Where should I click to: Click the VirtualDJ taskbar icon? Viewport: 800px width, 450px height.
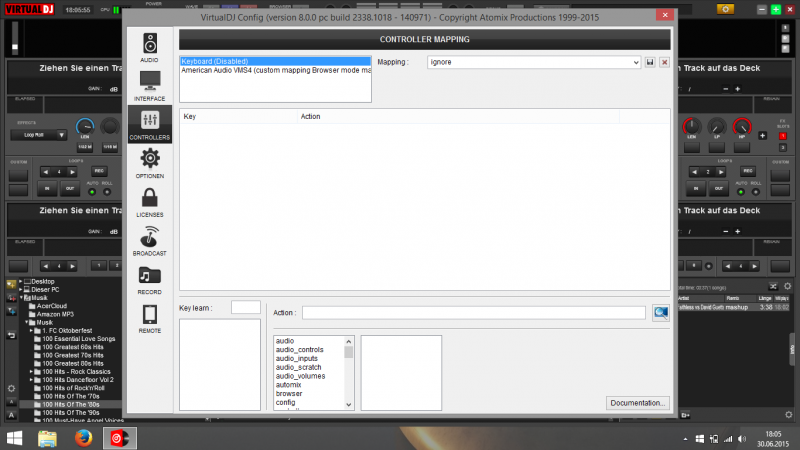point(120,438)
